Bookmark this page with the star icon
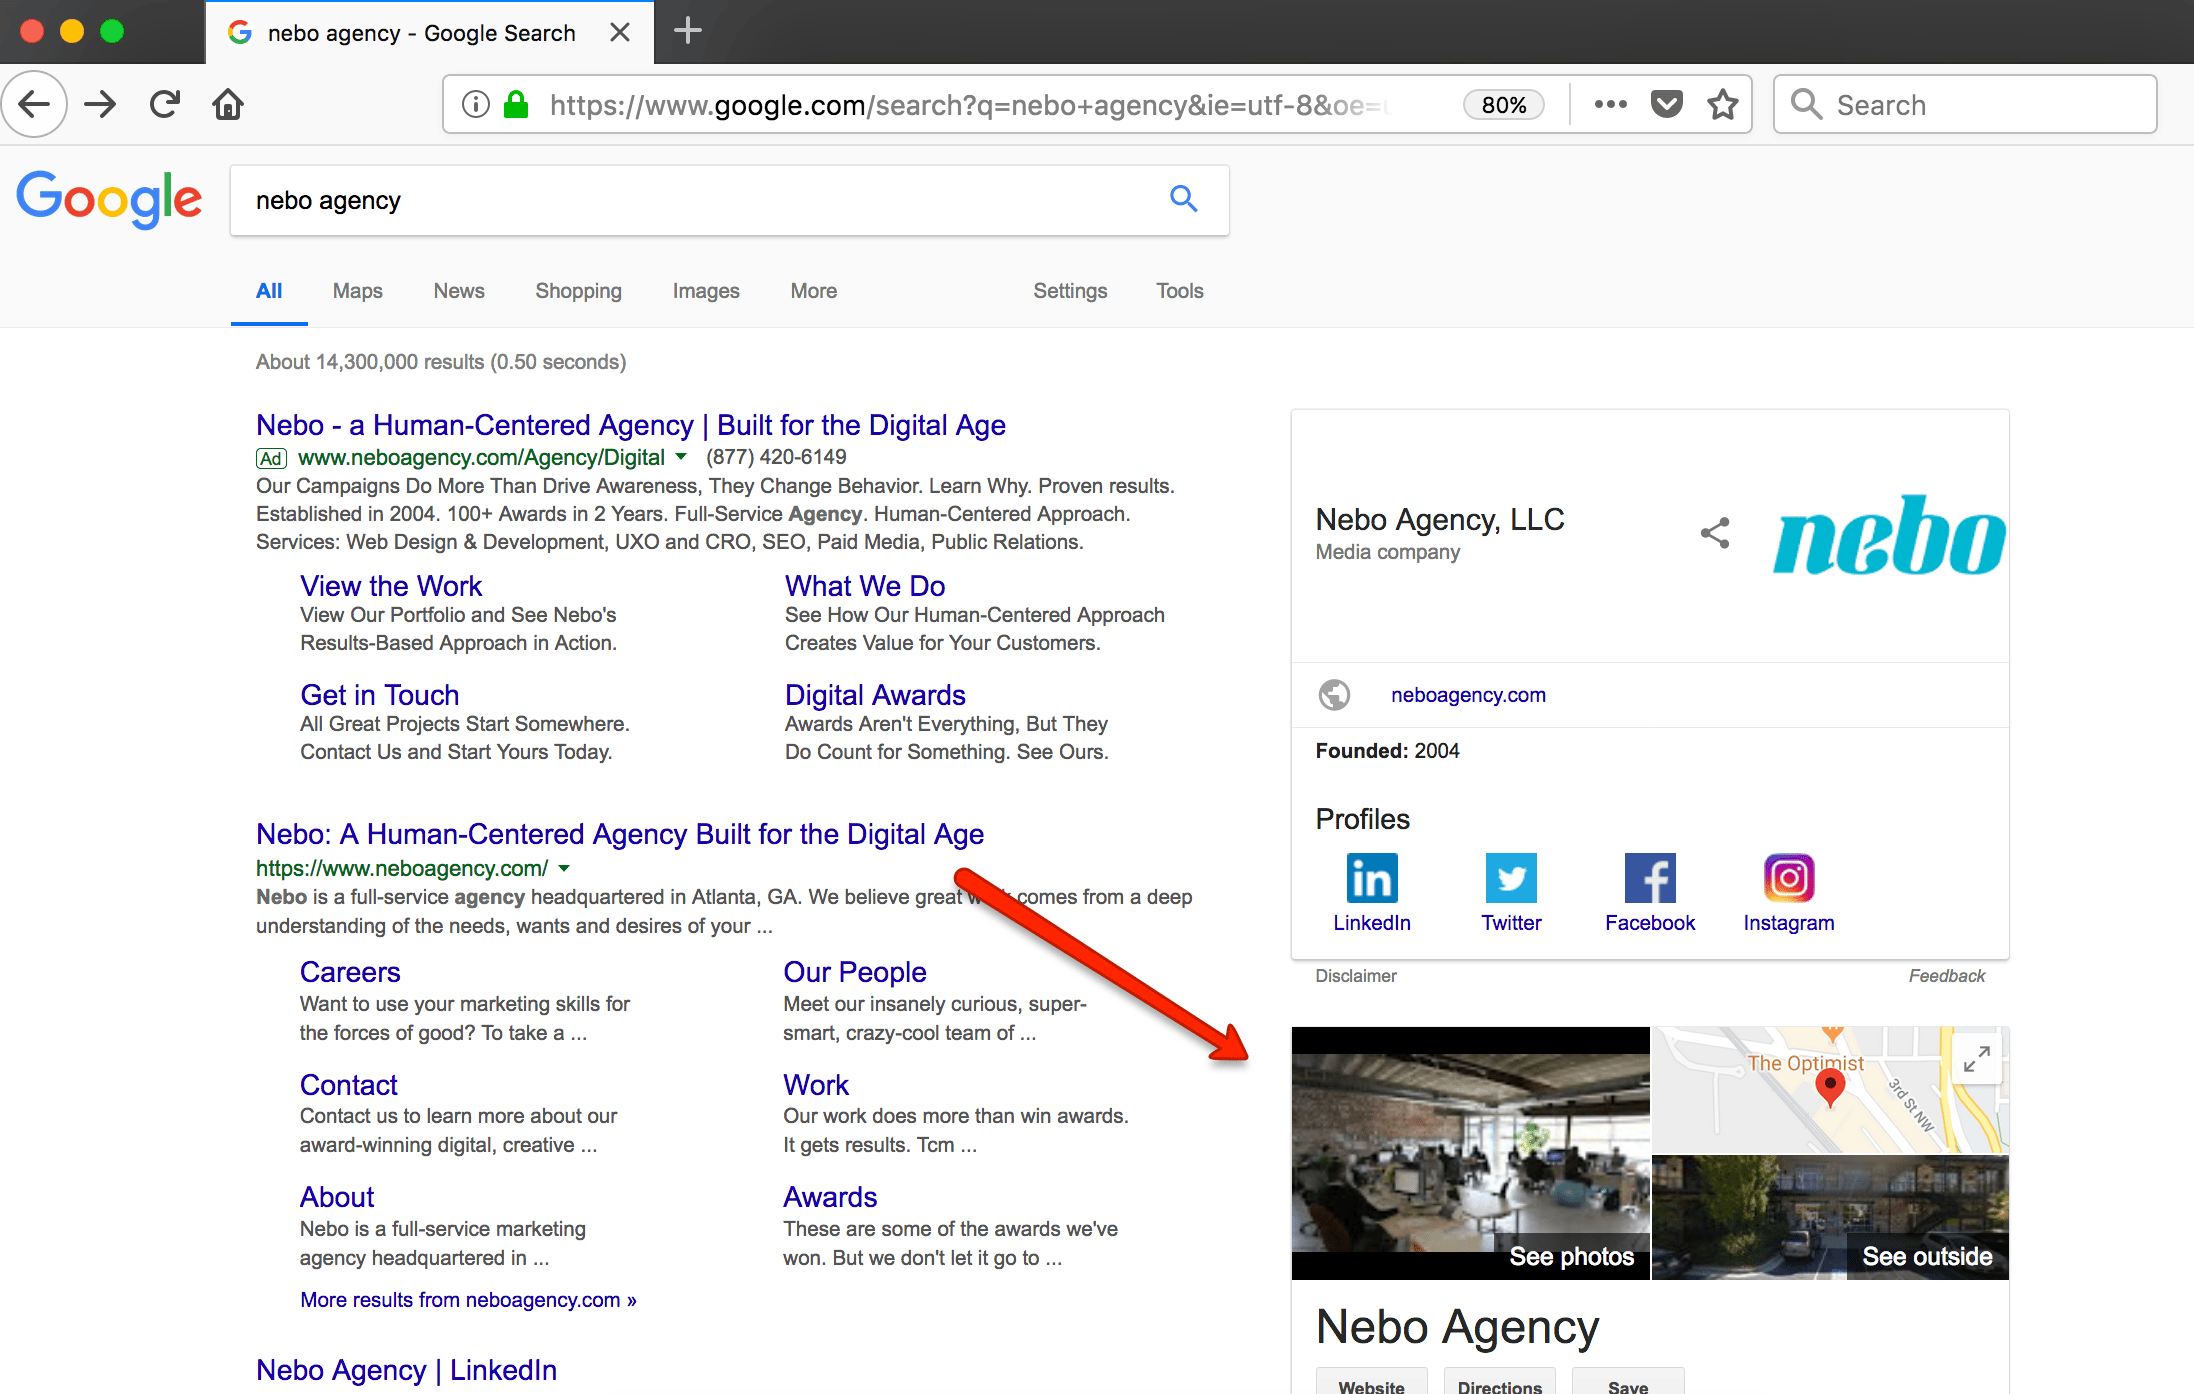 coord(1723,105)
